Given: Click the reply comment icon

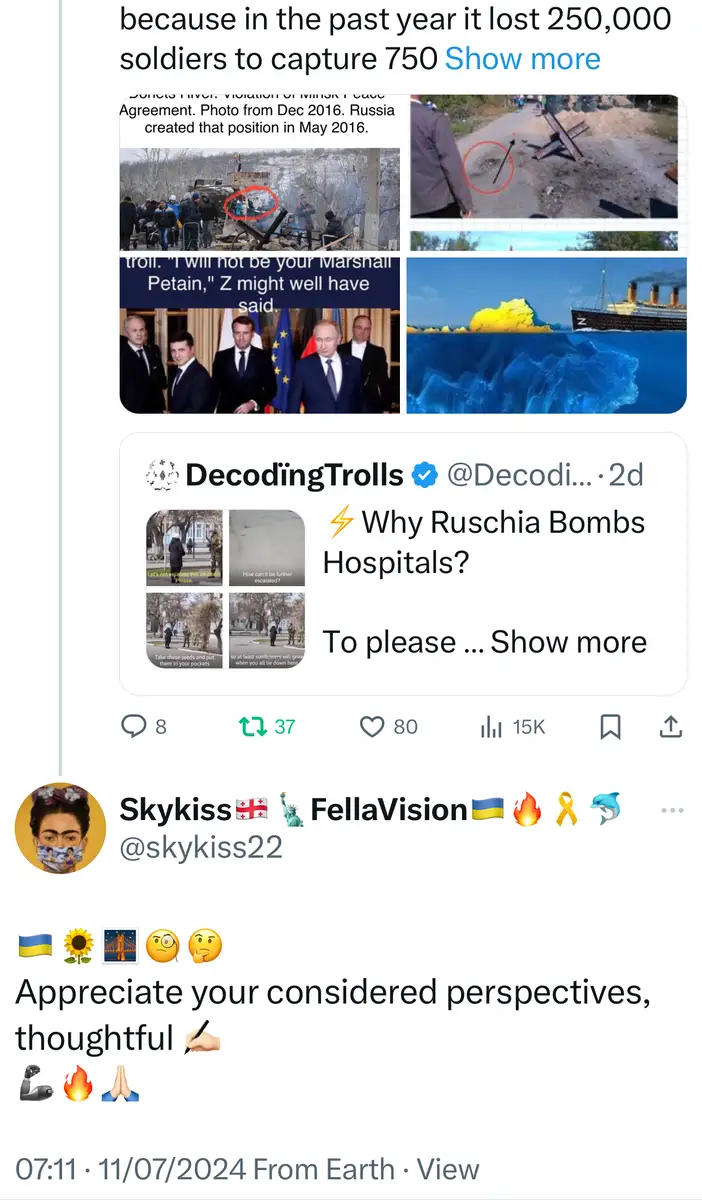Looking at the screenshot, I should (x=134, y=726).
